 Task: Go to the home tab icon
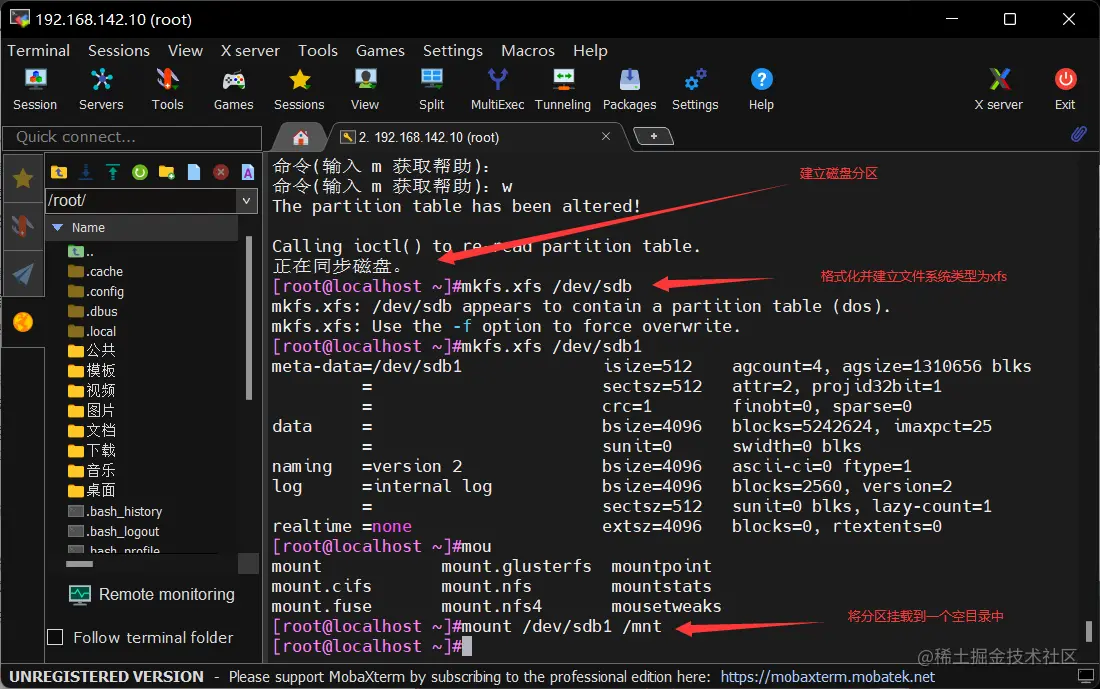(x=301, y=137)
